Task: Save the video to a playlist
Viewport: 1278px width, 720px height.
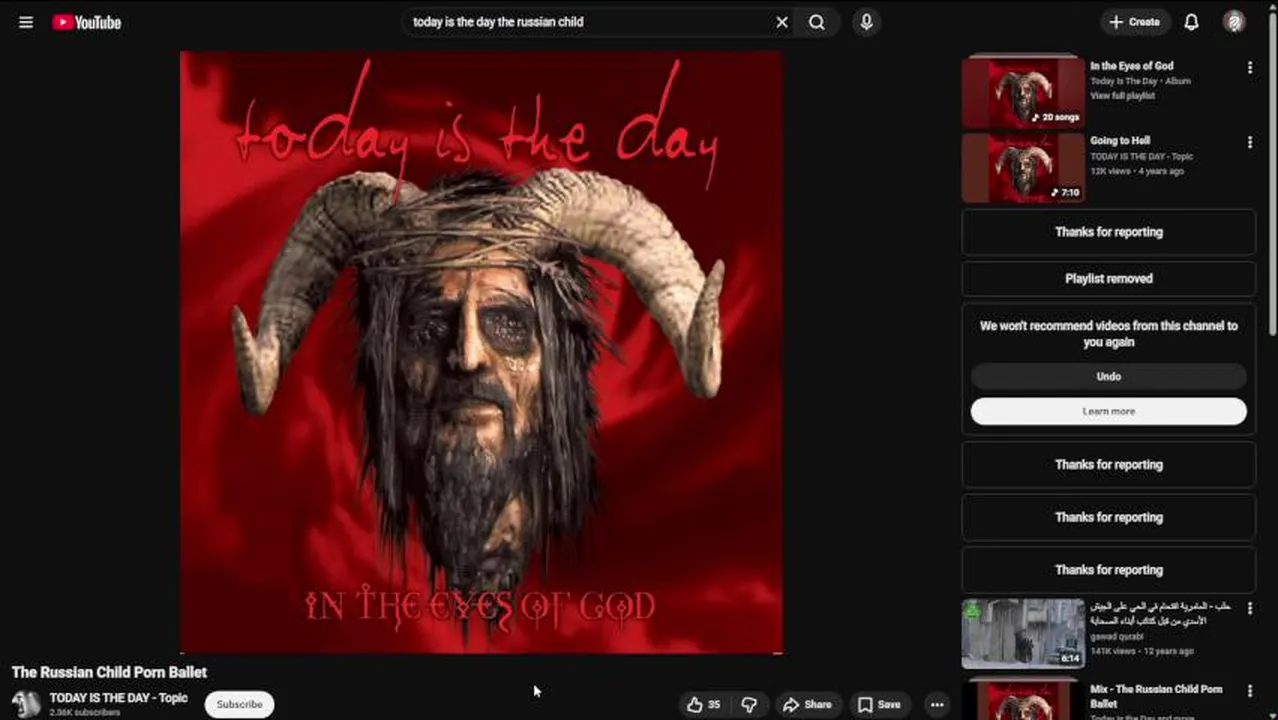Action: point(879,705)
